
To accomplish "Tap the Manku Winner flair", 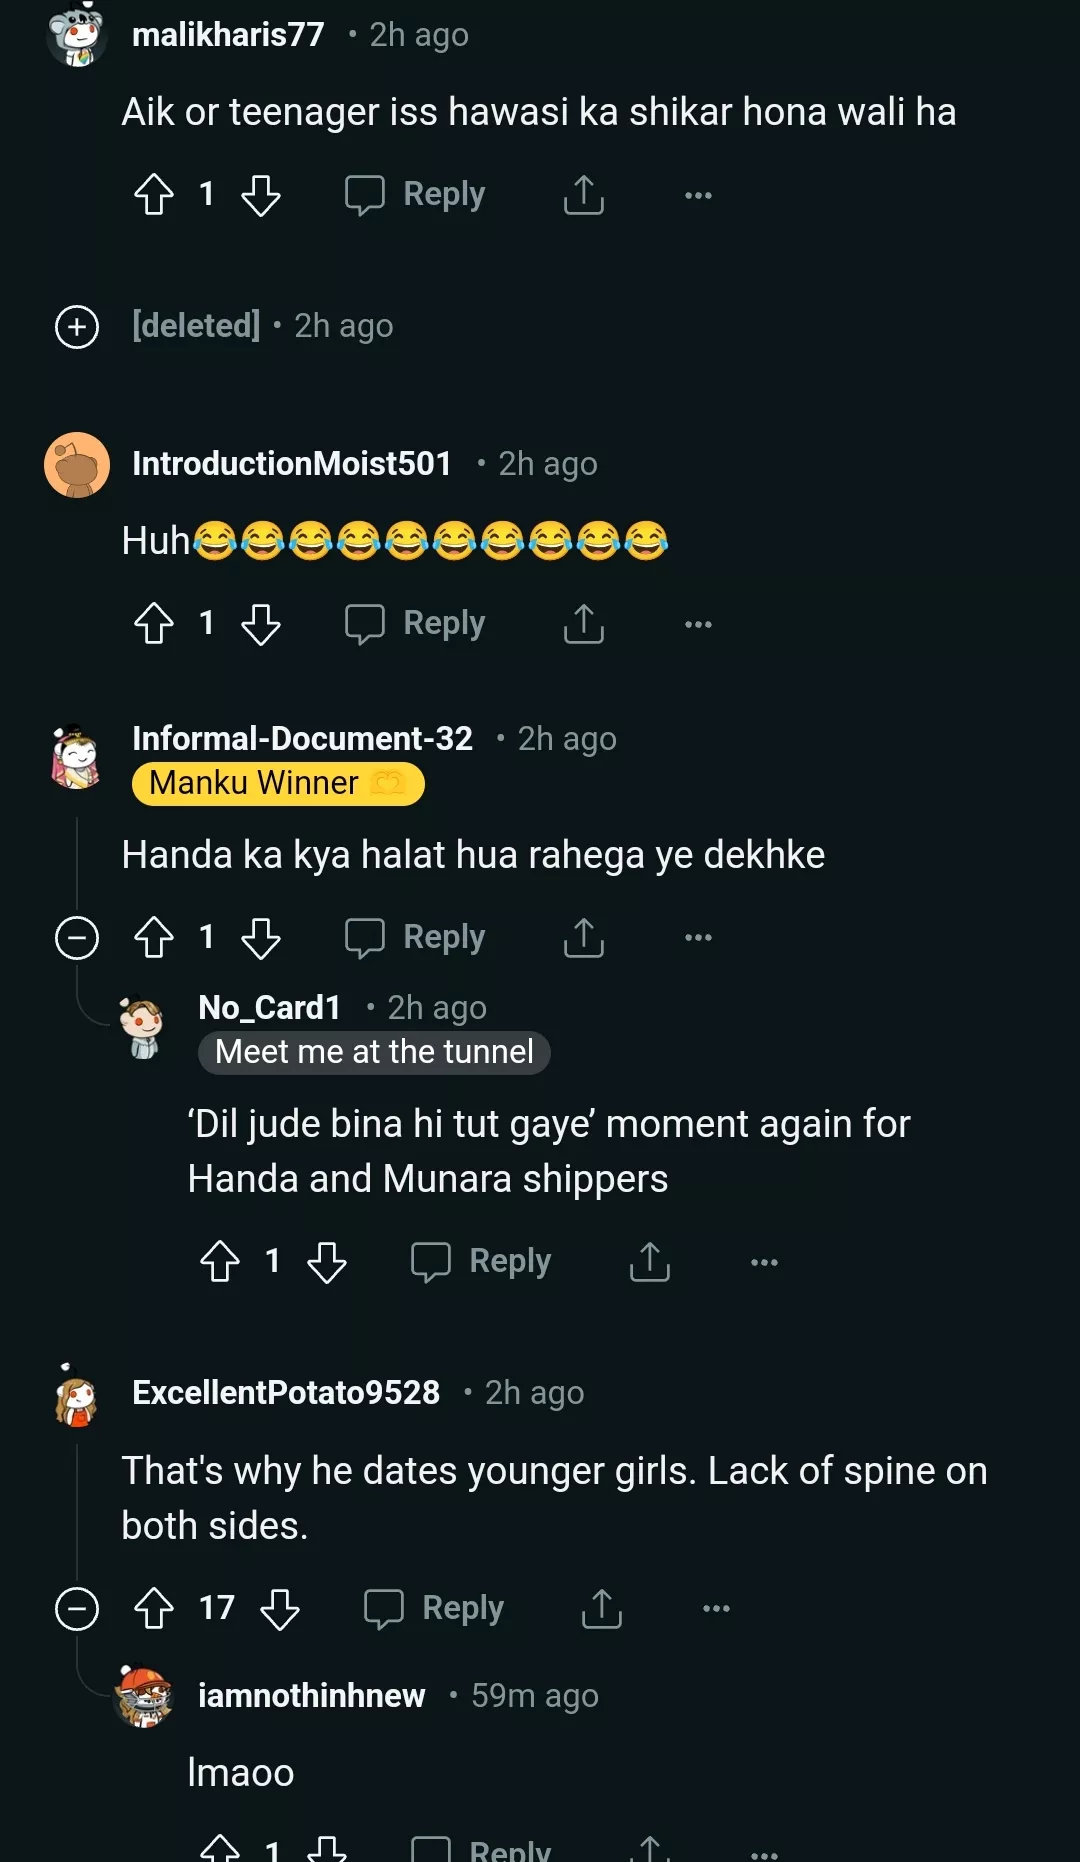I will pos(278,784).
